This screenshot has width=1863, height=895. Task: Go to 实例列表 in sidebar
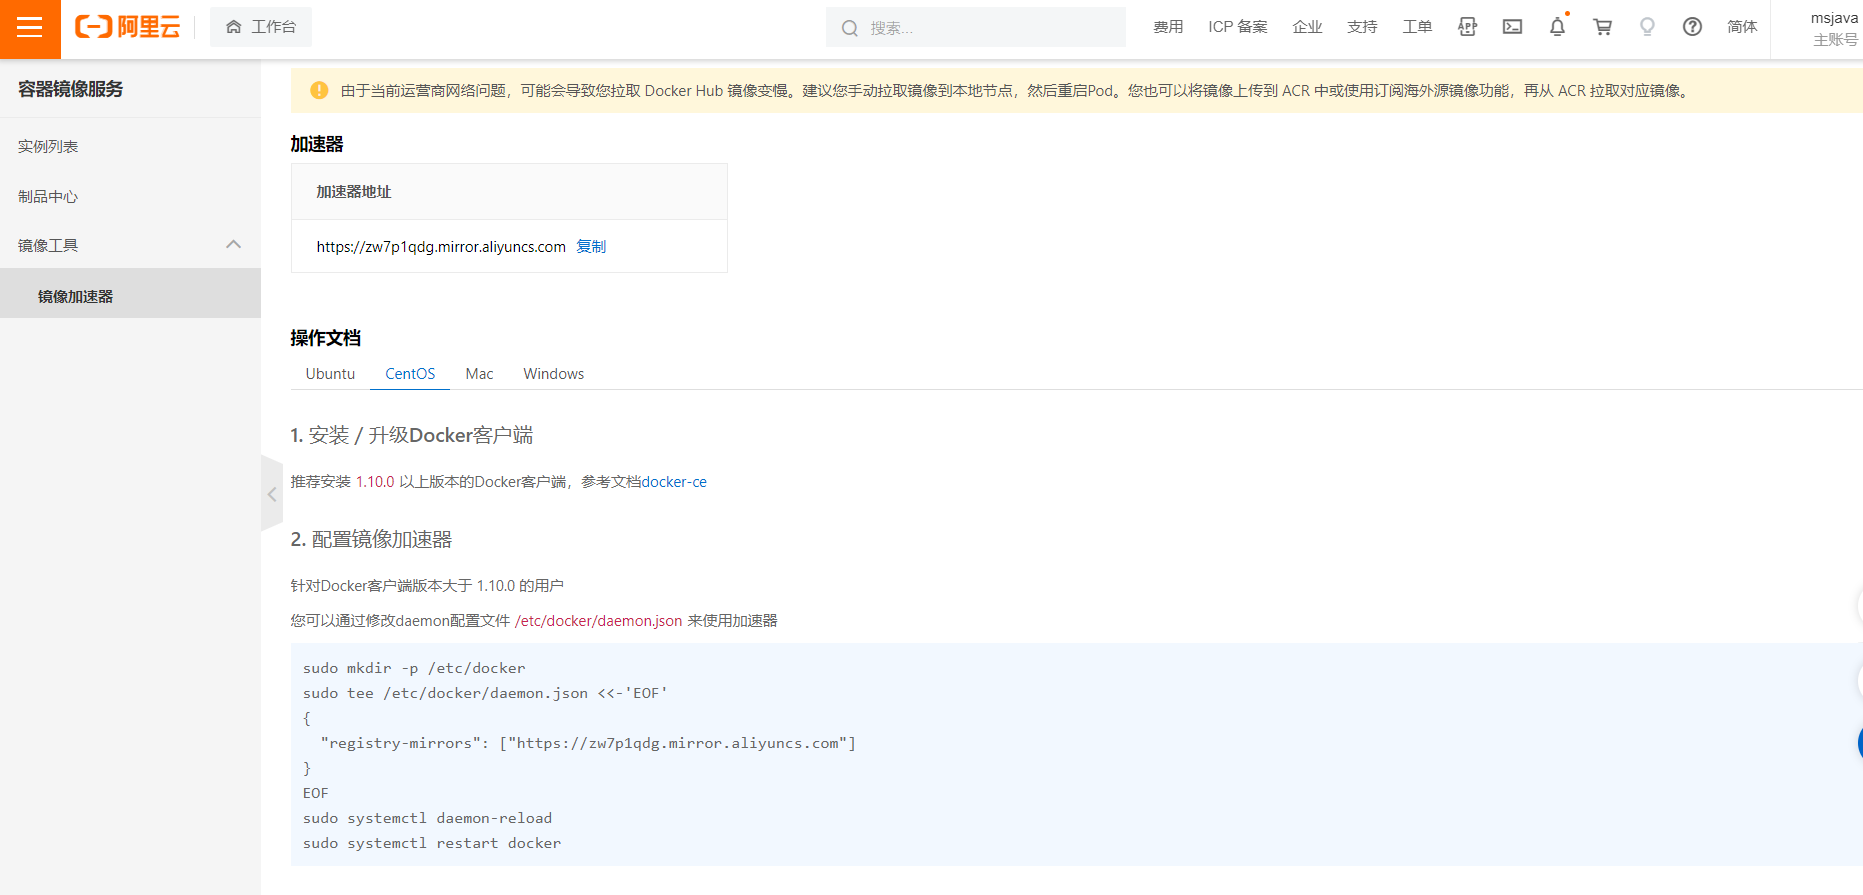(48, 146)
